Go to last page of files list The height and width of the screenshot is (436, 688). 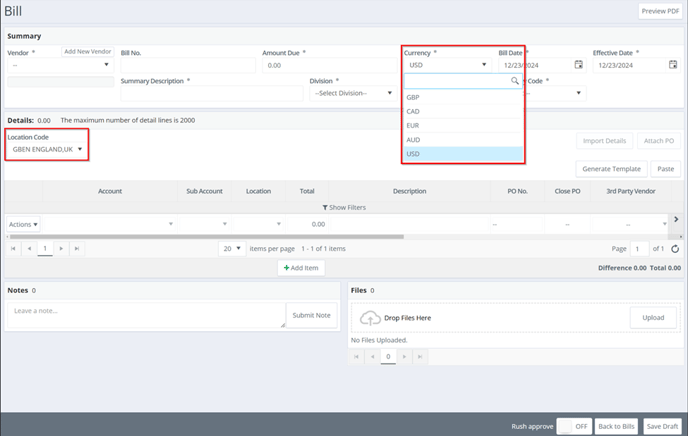[420, 357]
